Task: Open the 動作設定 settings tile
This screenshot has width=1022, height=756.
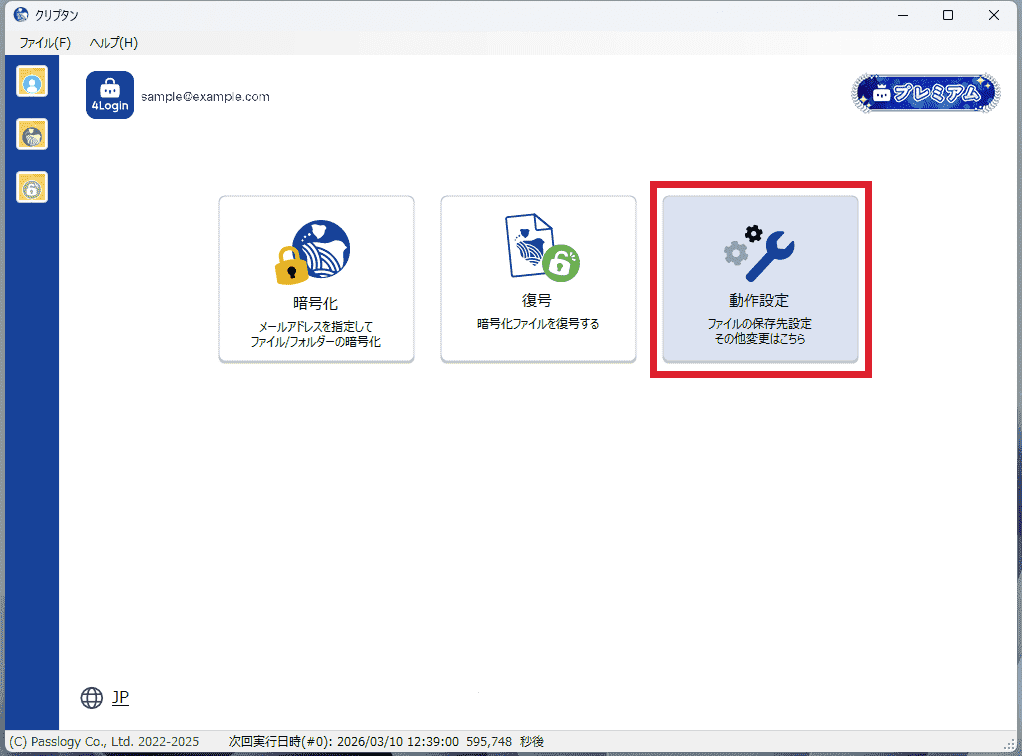Action: (760, 278)
